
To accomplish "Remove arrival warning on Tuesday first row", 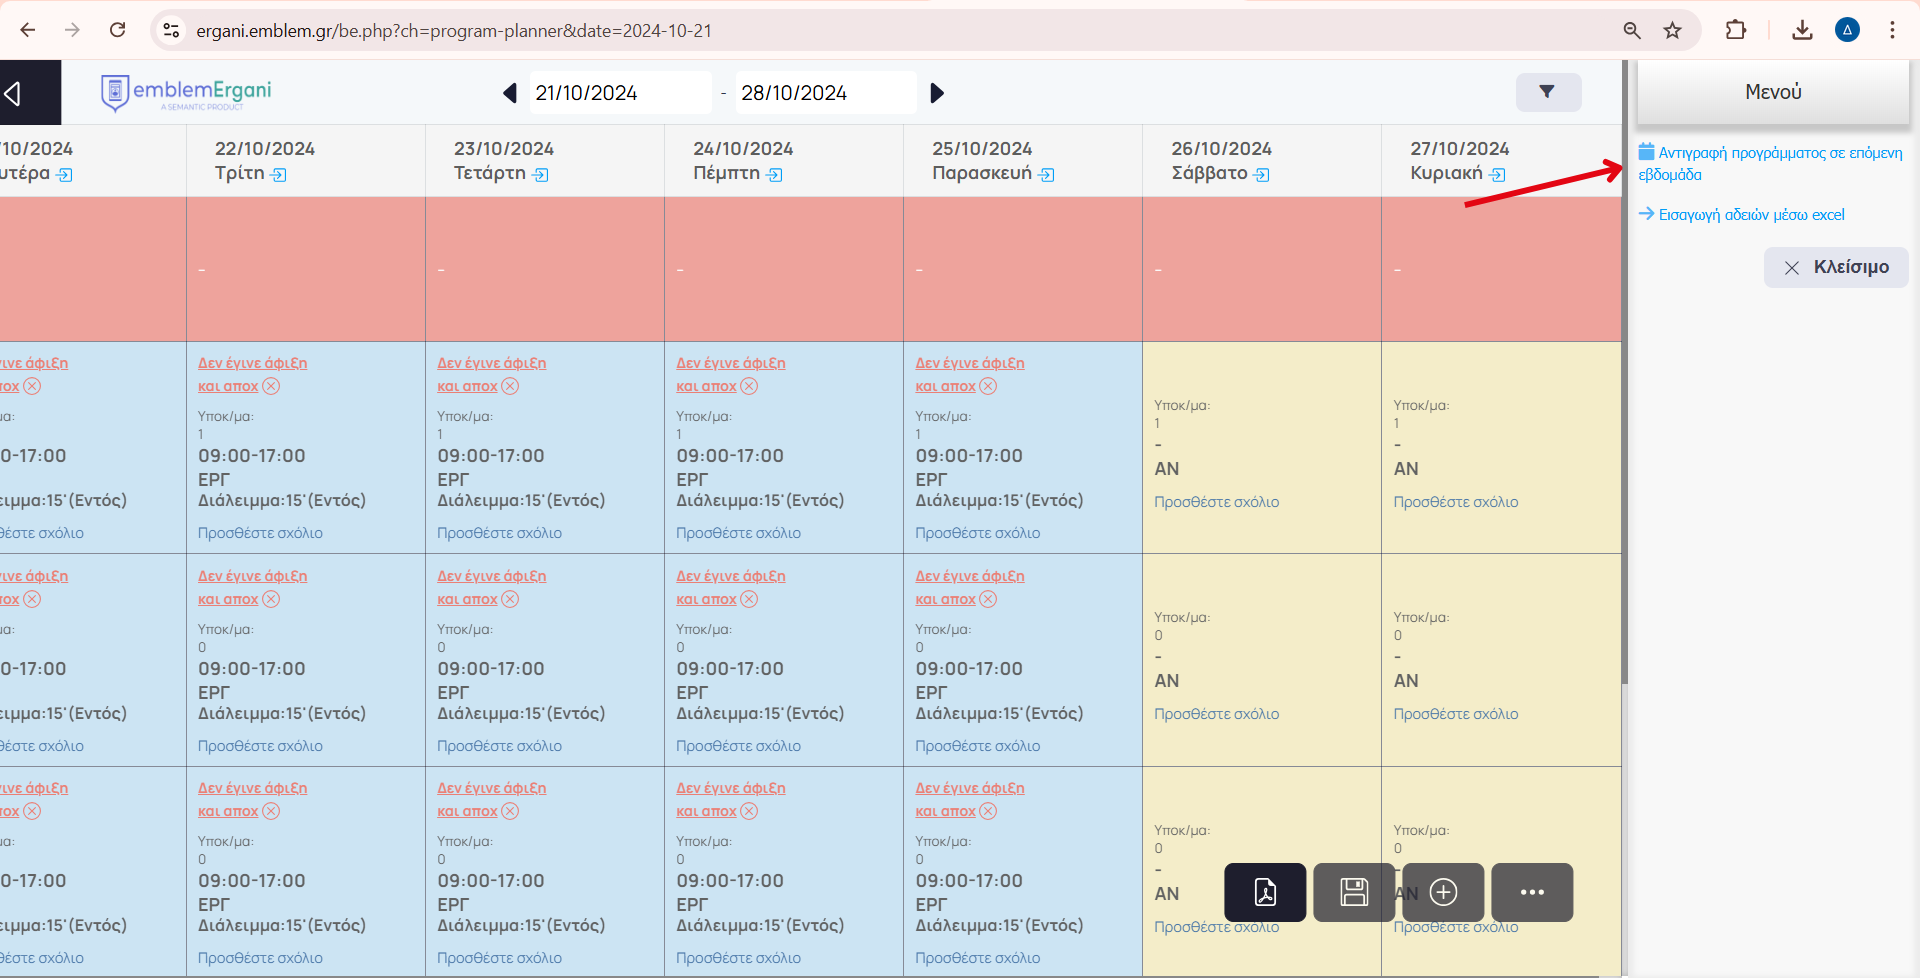I will [271, 386].
